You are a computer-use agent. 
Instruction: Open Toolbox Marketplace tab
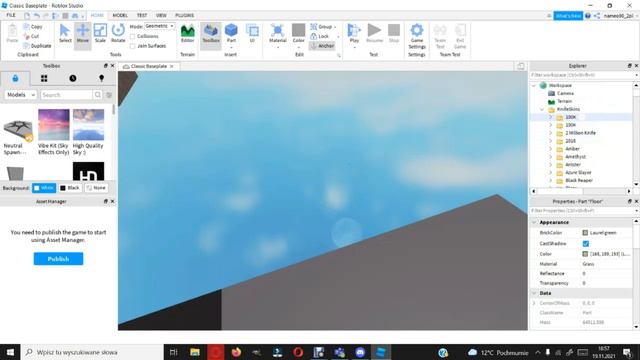[x=15, y=78]
